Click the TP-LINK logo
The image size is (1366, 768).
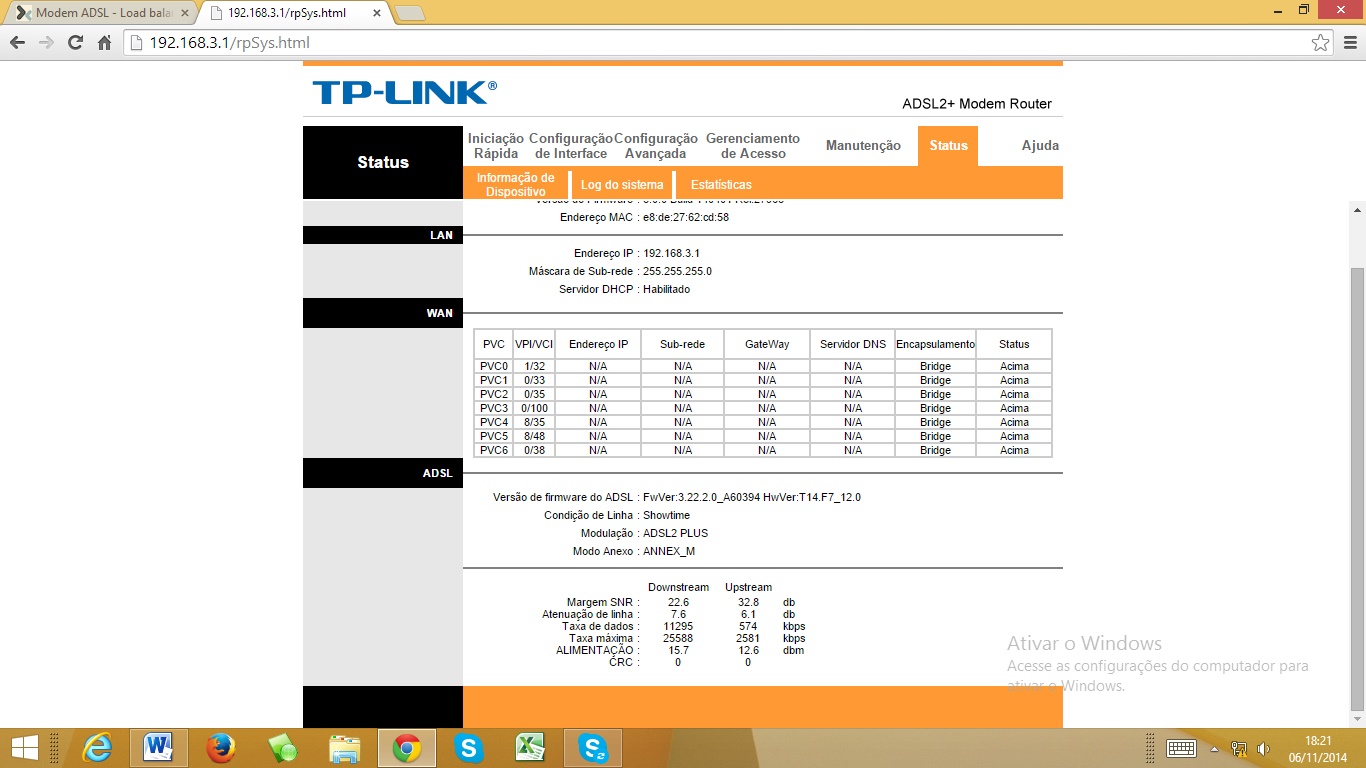(x=404, y=93)
